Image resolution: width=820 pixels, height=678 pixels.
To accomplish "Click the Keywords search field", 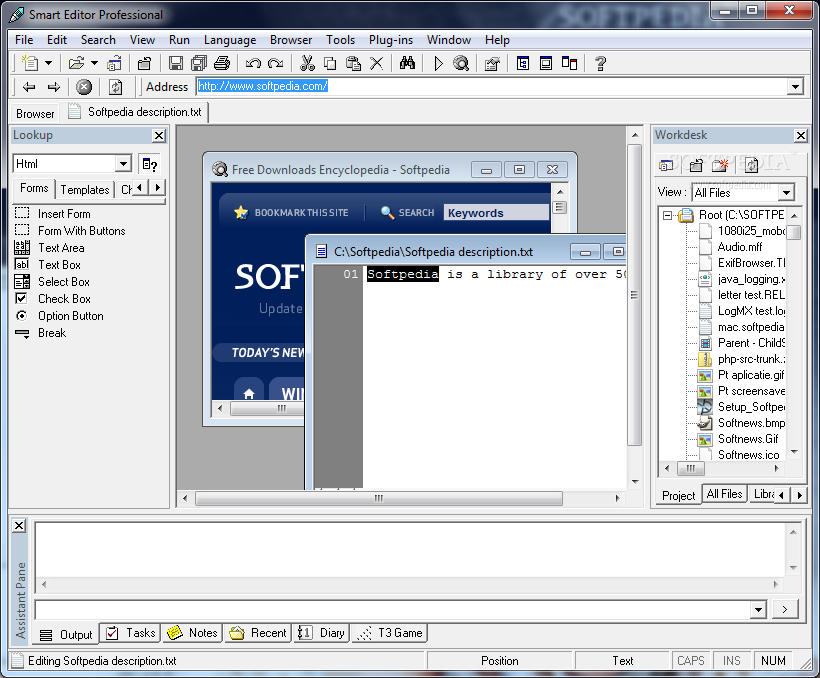I will [496, 212].
